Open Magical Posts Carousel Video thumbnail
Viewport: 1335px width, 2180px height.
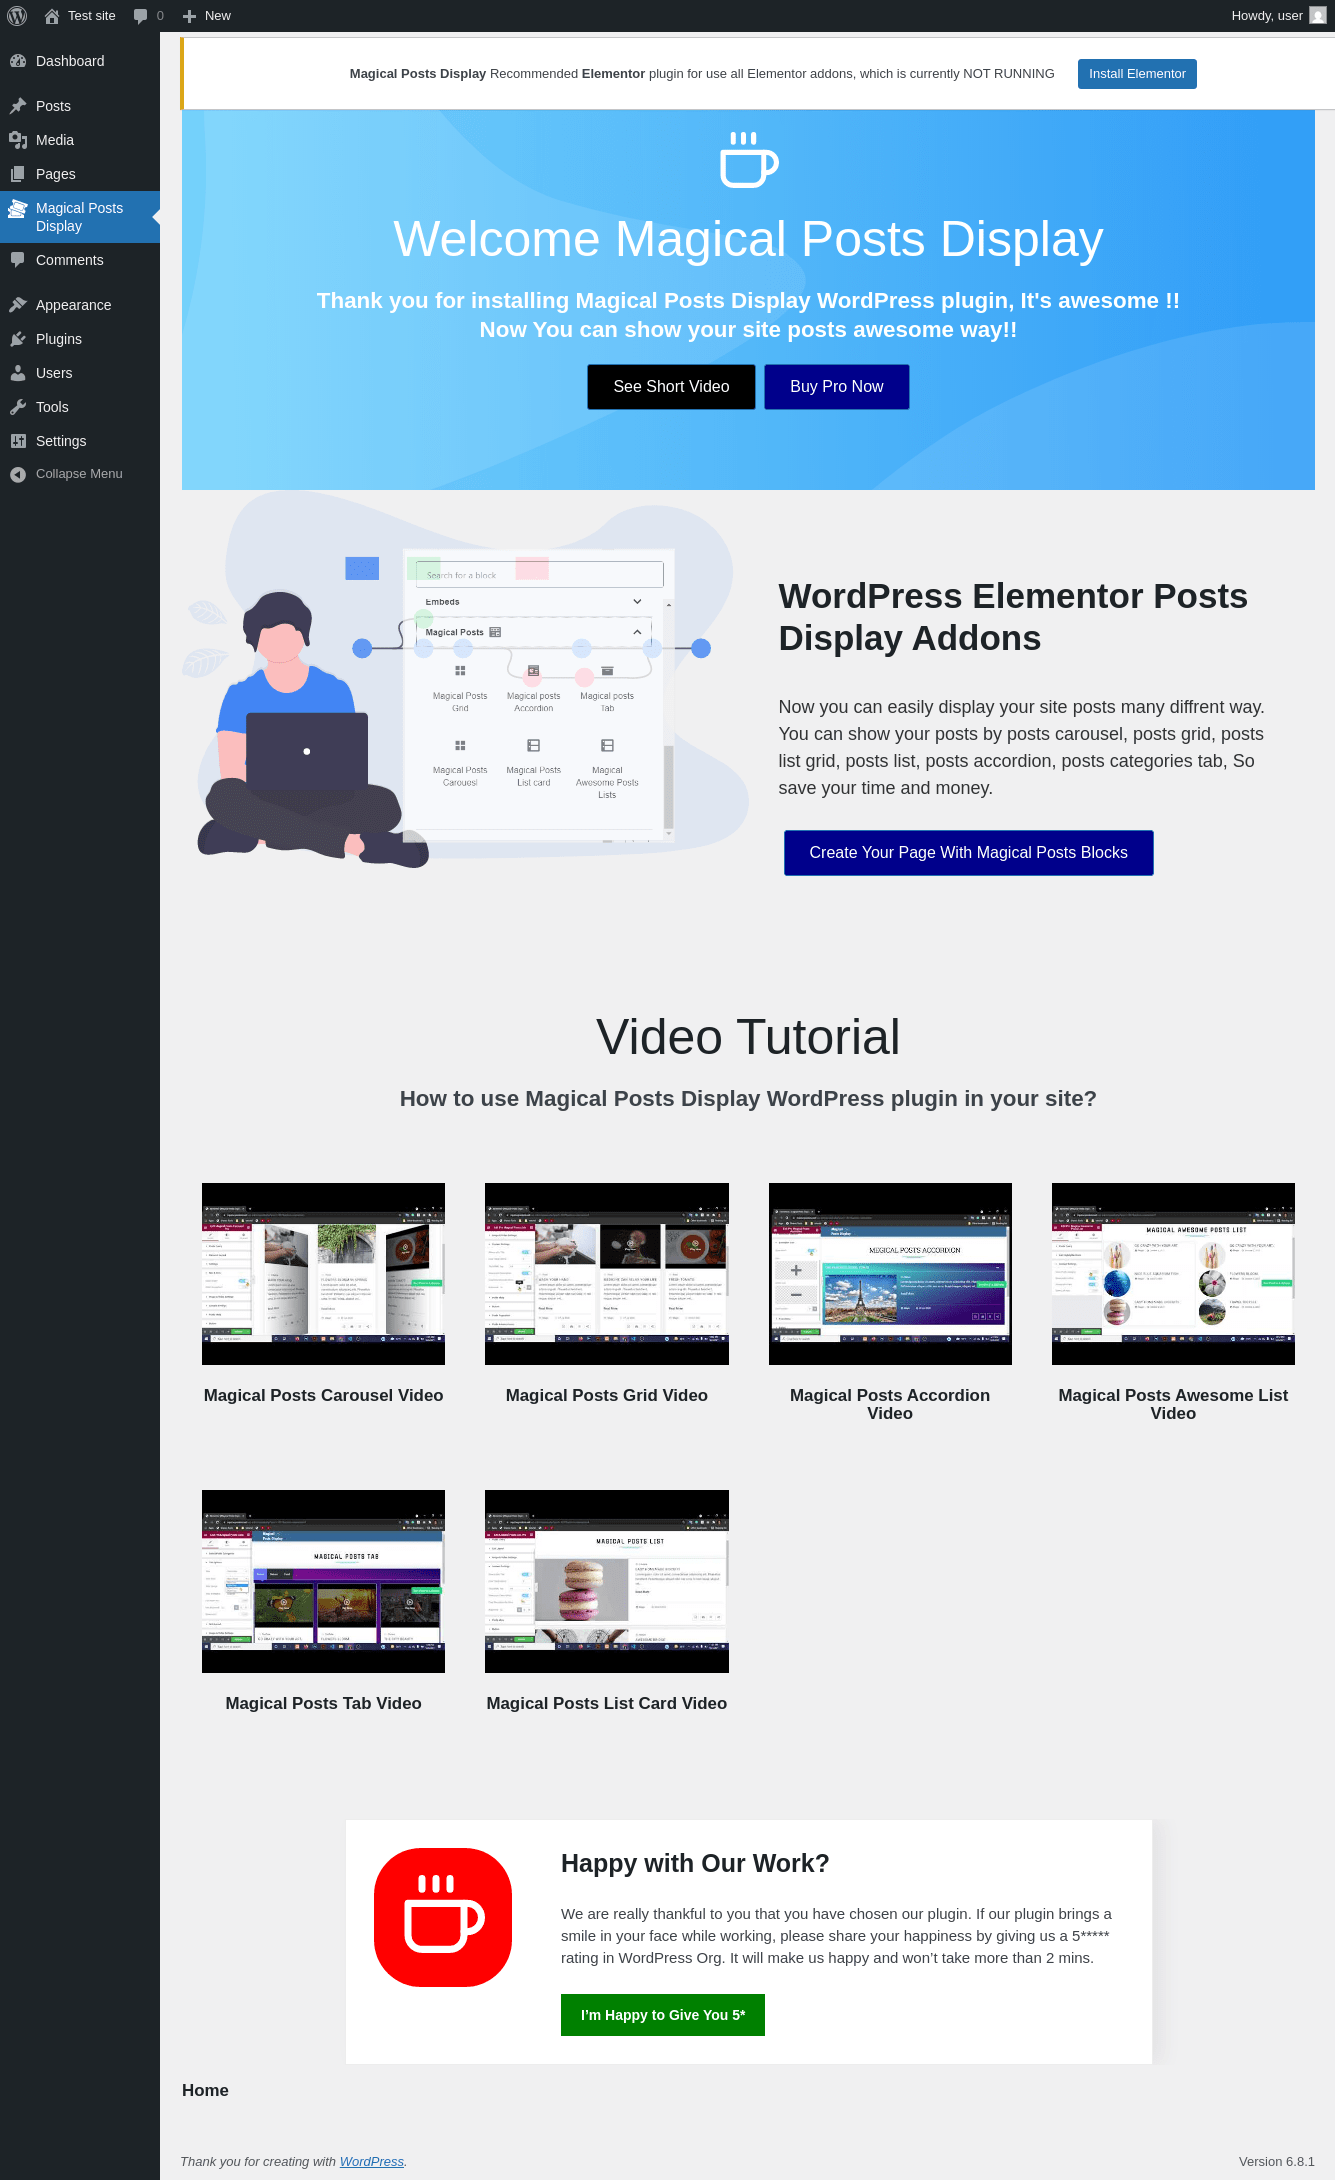coord(323,1274)
